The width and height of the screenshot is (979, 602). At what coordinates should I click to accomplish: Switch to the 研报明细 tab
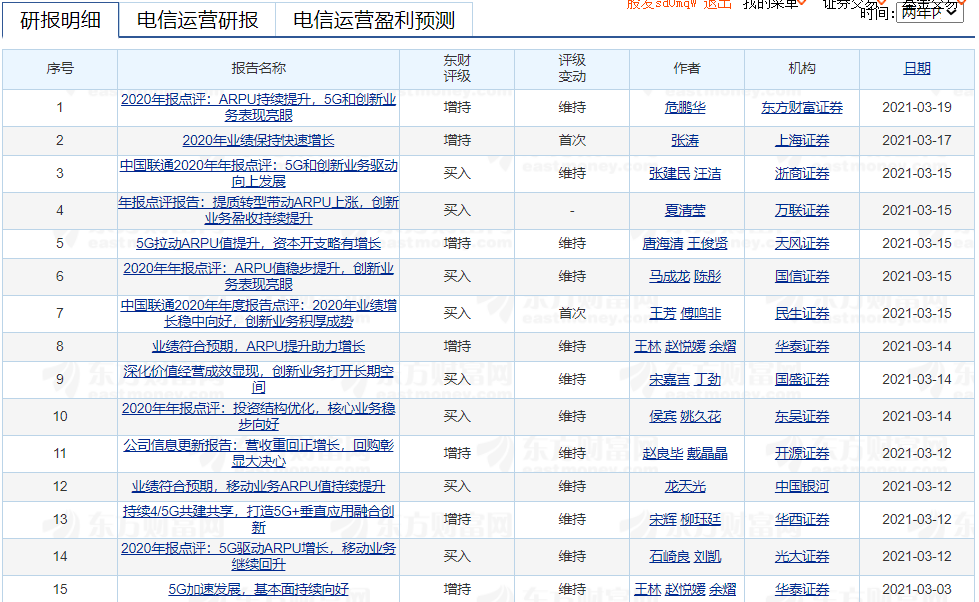(x=61, y=20)
